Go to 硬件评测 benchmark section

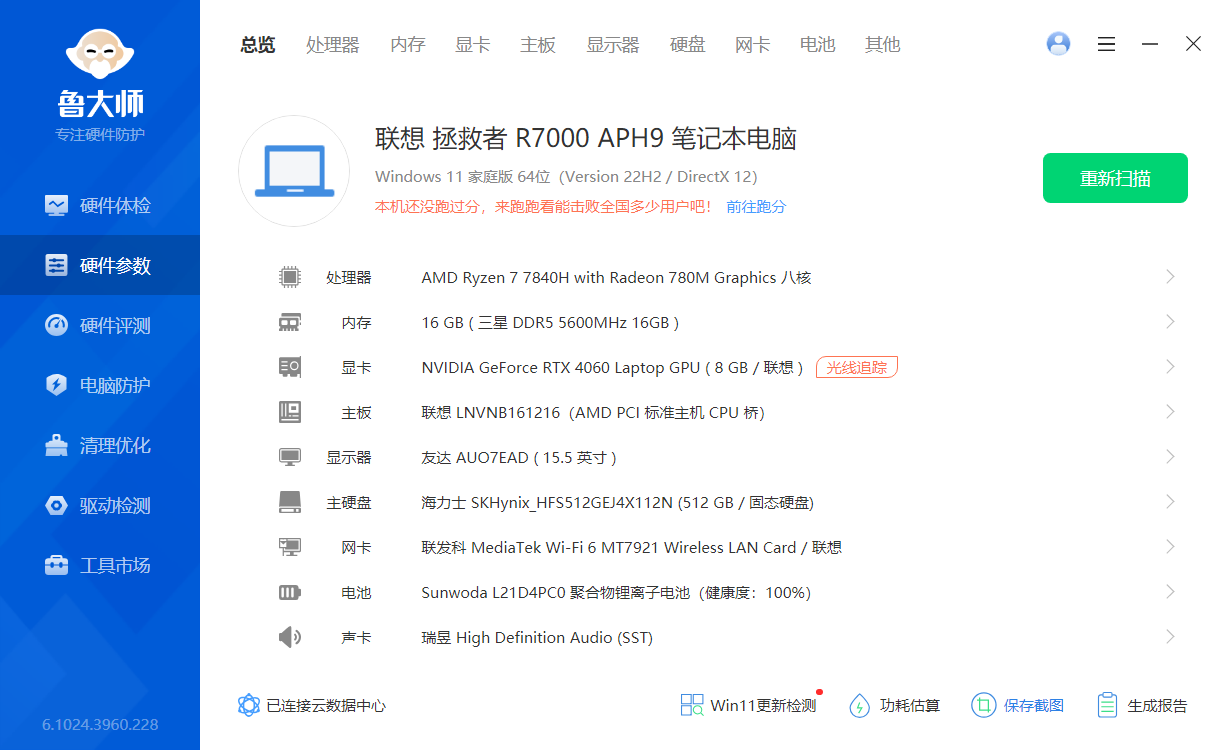click(100, 325)
